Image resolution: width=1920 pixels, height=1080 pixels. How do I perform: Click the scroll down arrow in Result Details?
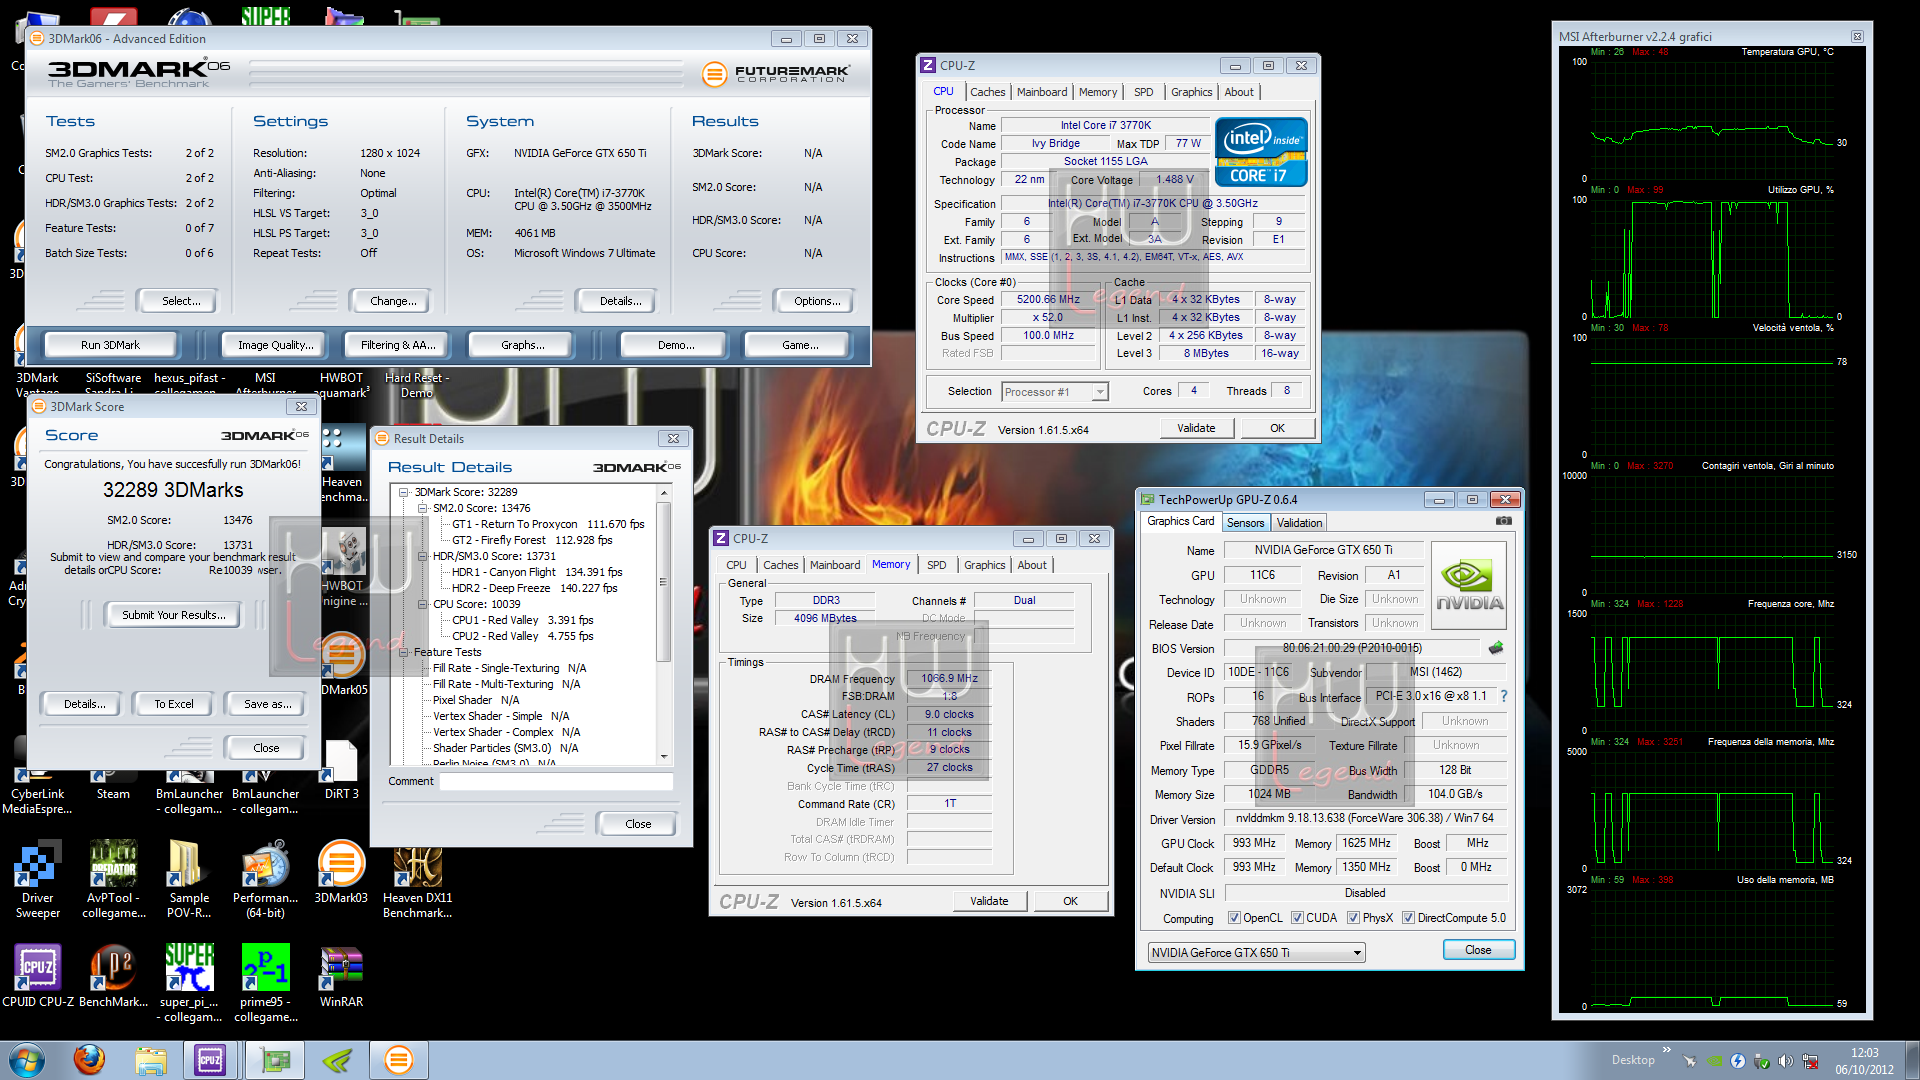[664, 757]
